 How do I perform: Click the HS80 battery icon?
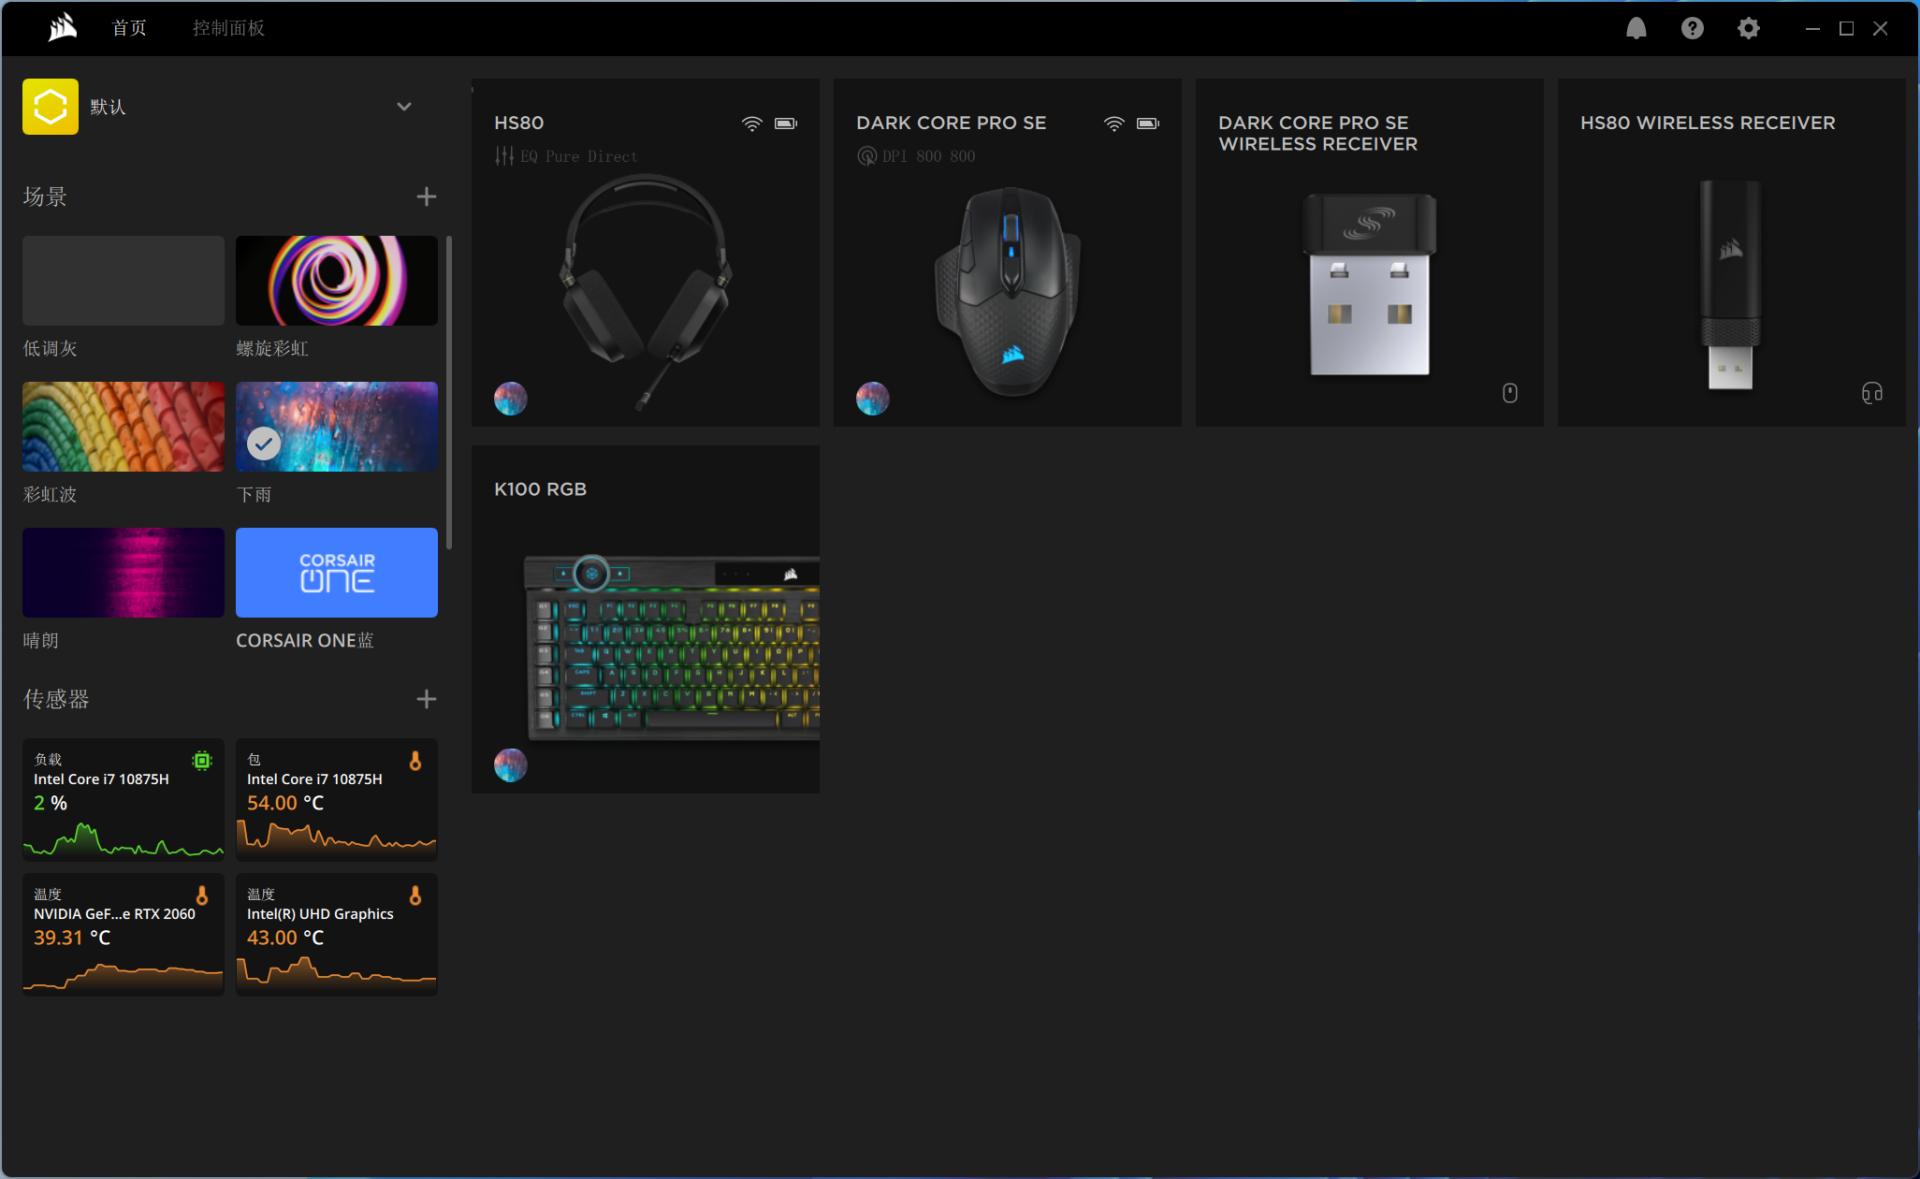786,123
